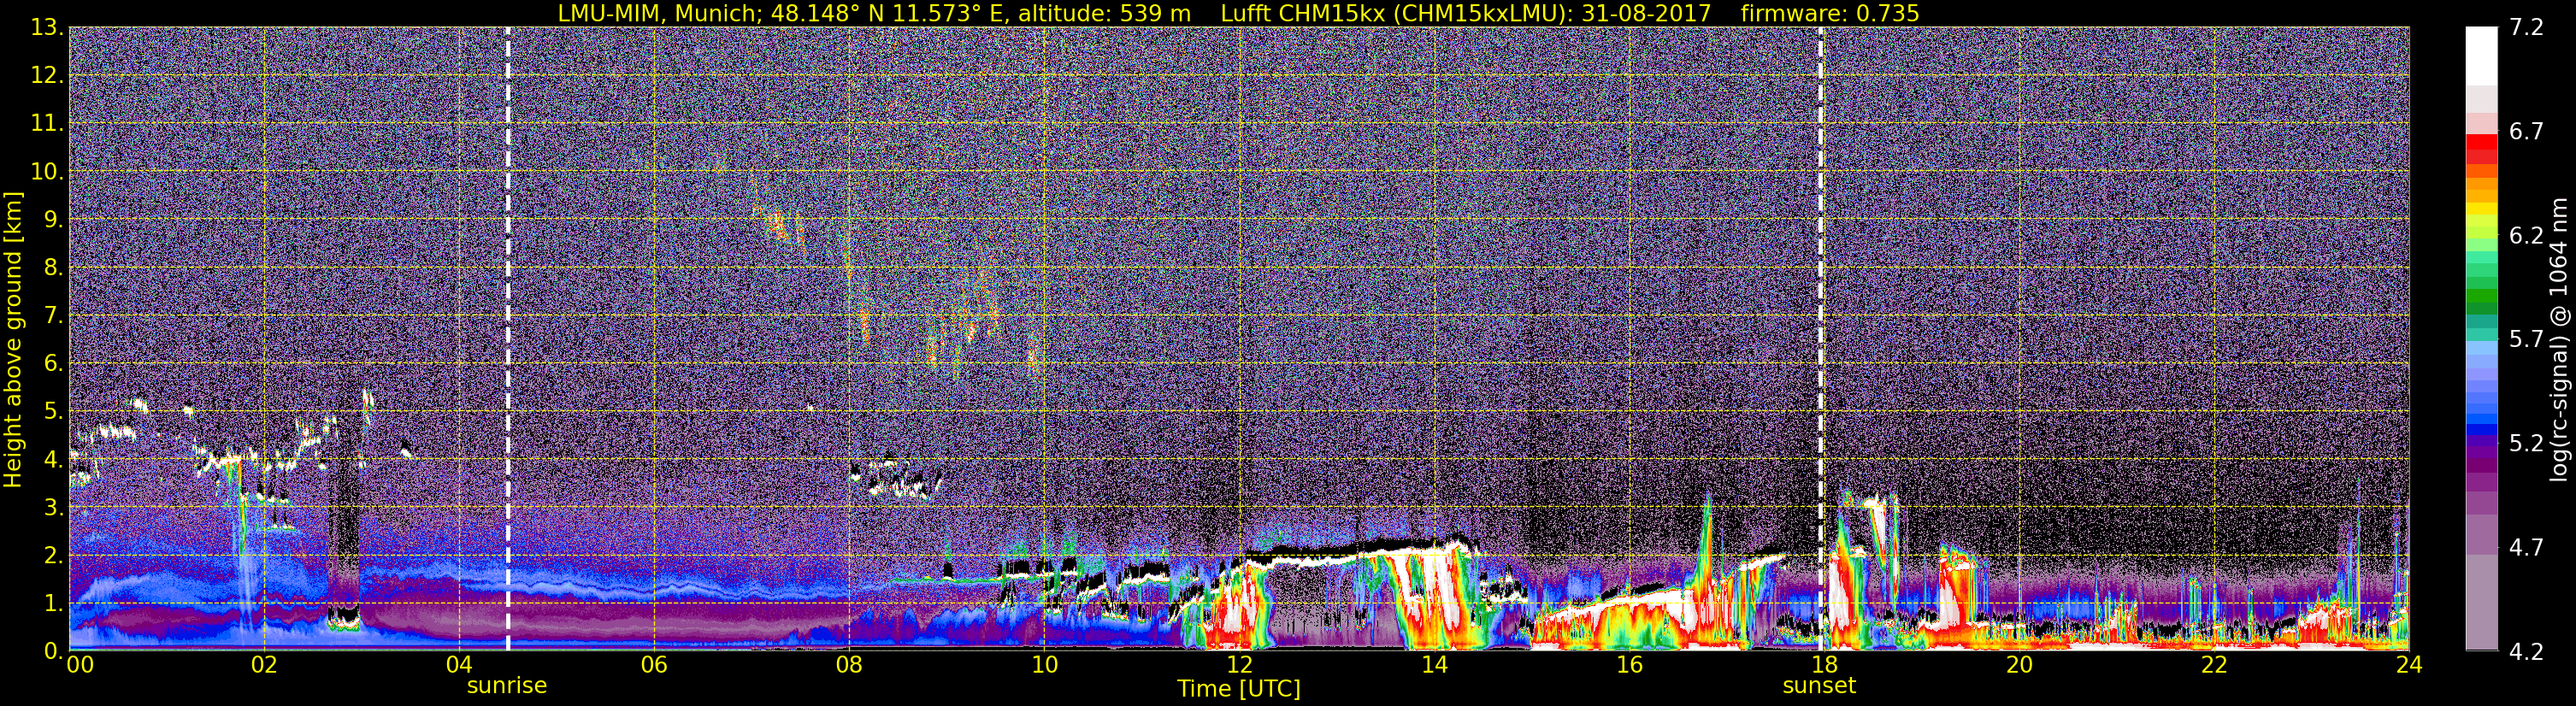Click the time axis tick label 00
2576x706 pixels.
[80, 666]
